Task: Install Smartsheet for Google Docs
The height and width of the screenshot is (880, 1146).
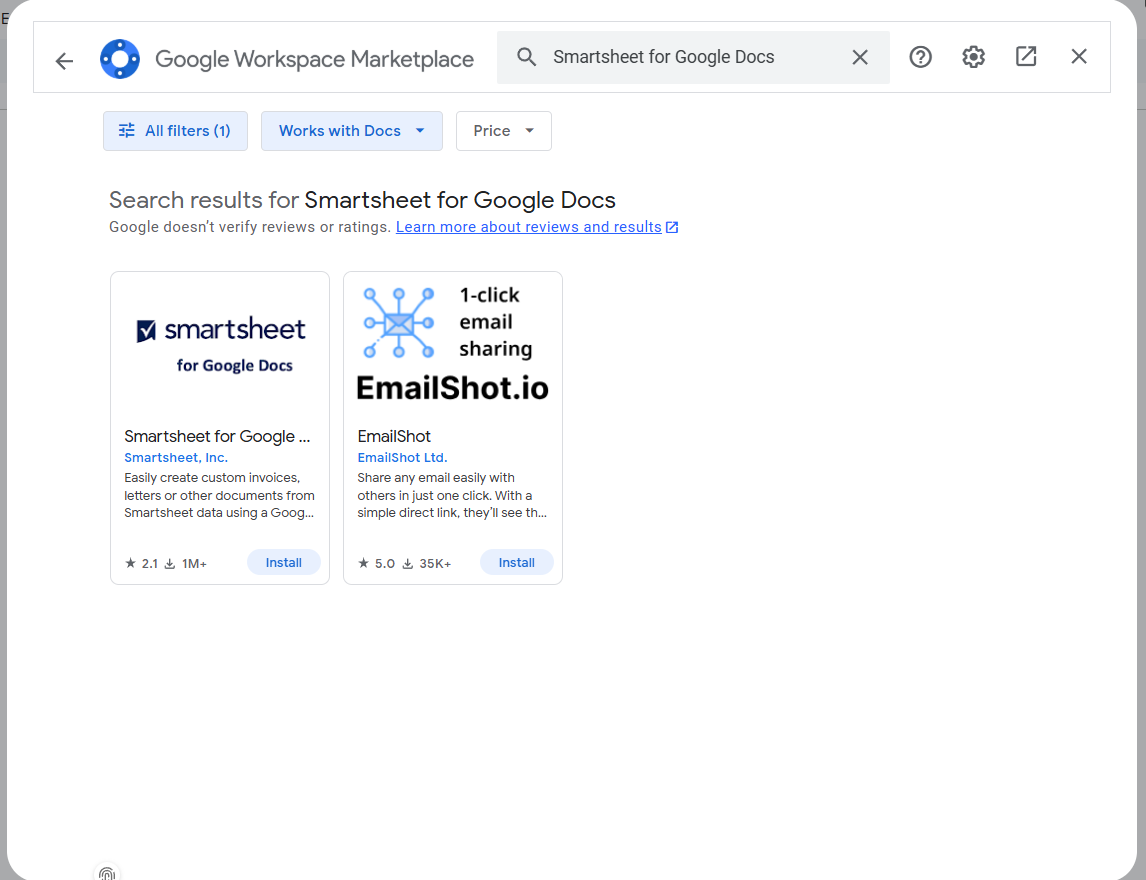Action: click(x=284, y=563)
